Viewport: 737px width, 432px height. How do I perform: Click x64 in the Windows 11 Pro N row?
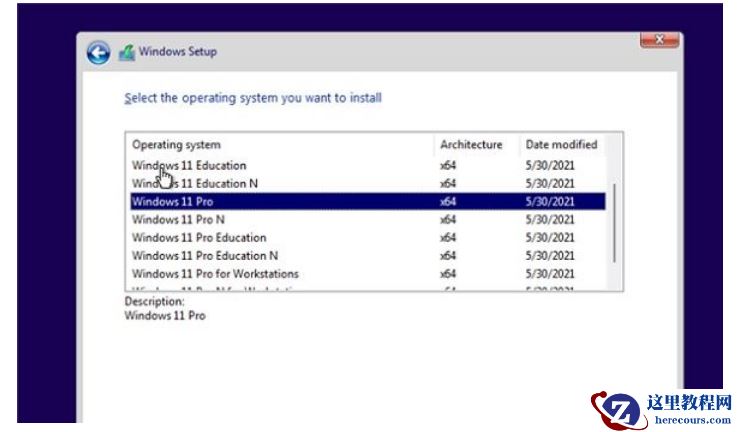[x=448, y=220]
